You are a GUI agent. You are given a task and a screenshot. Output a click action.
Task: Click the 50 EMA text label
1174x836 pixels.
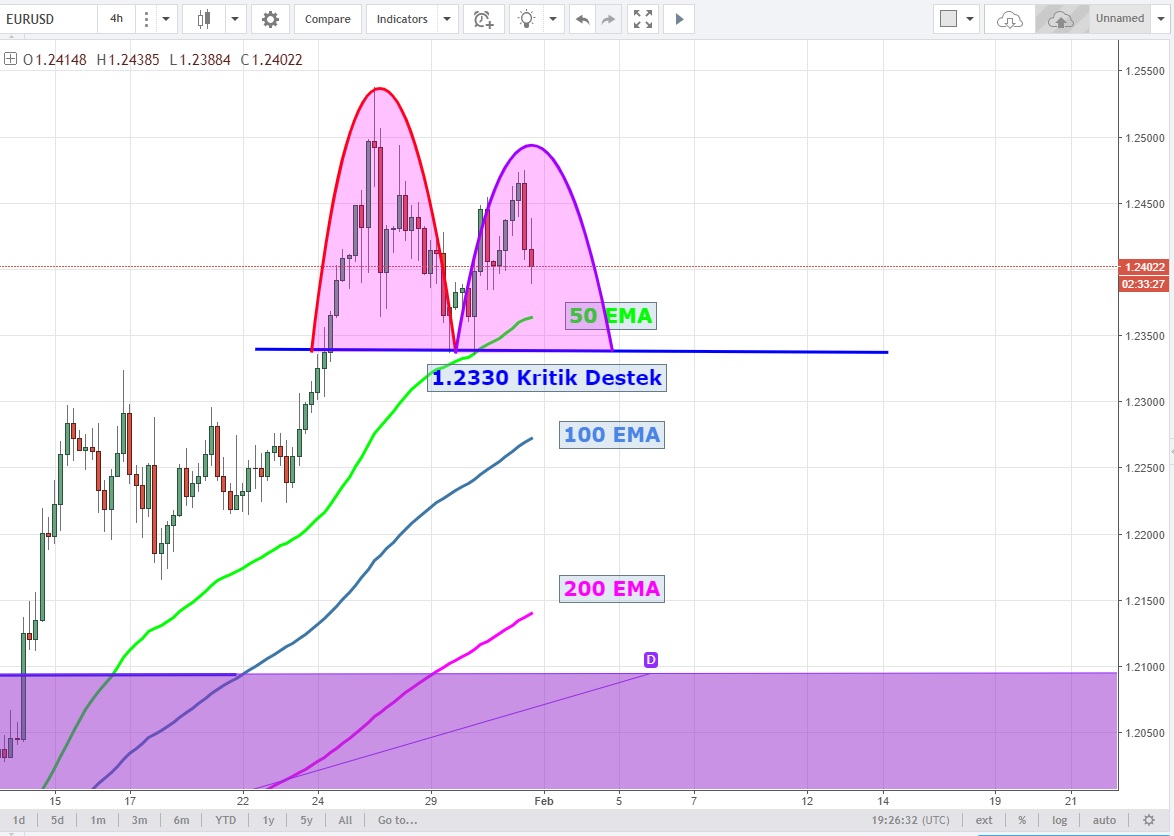[611, 316]
